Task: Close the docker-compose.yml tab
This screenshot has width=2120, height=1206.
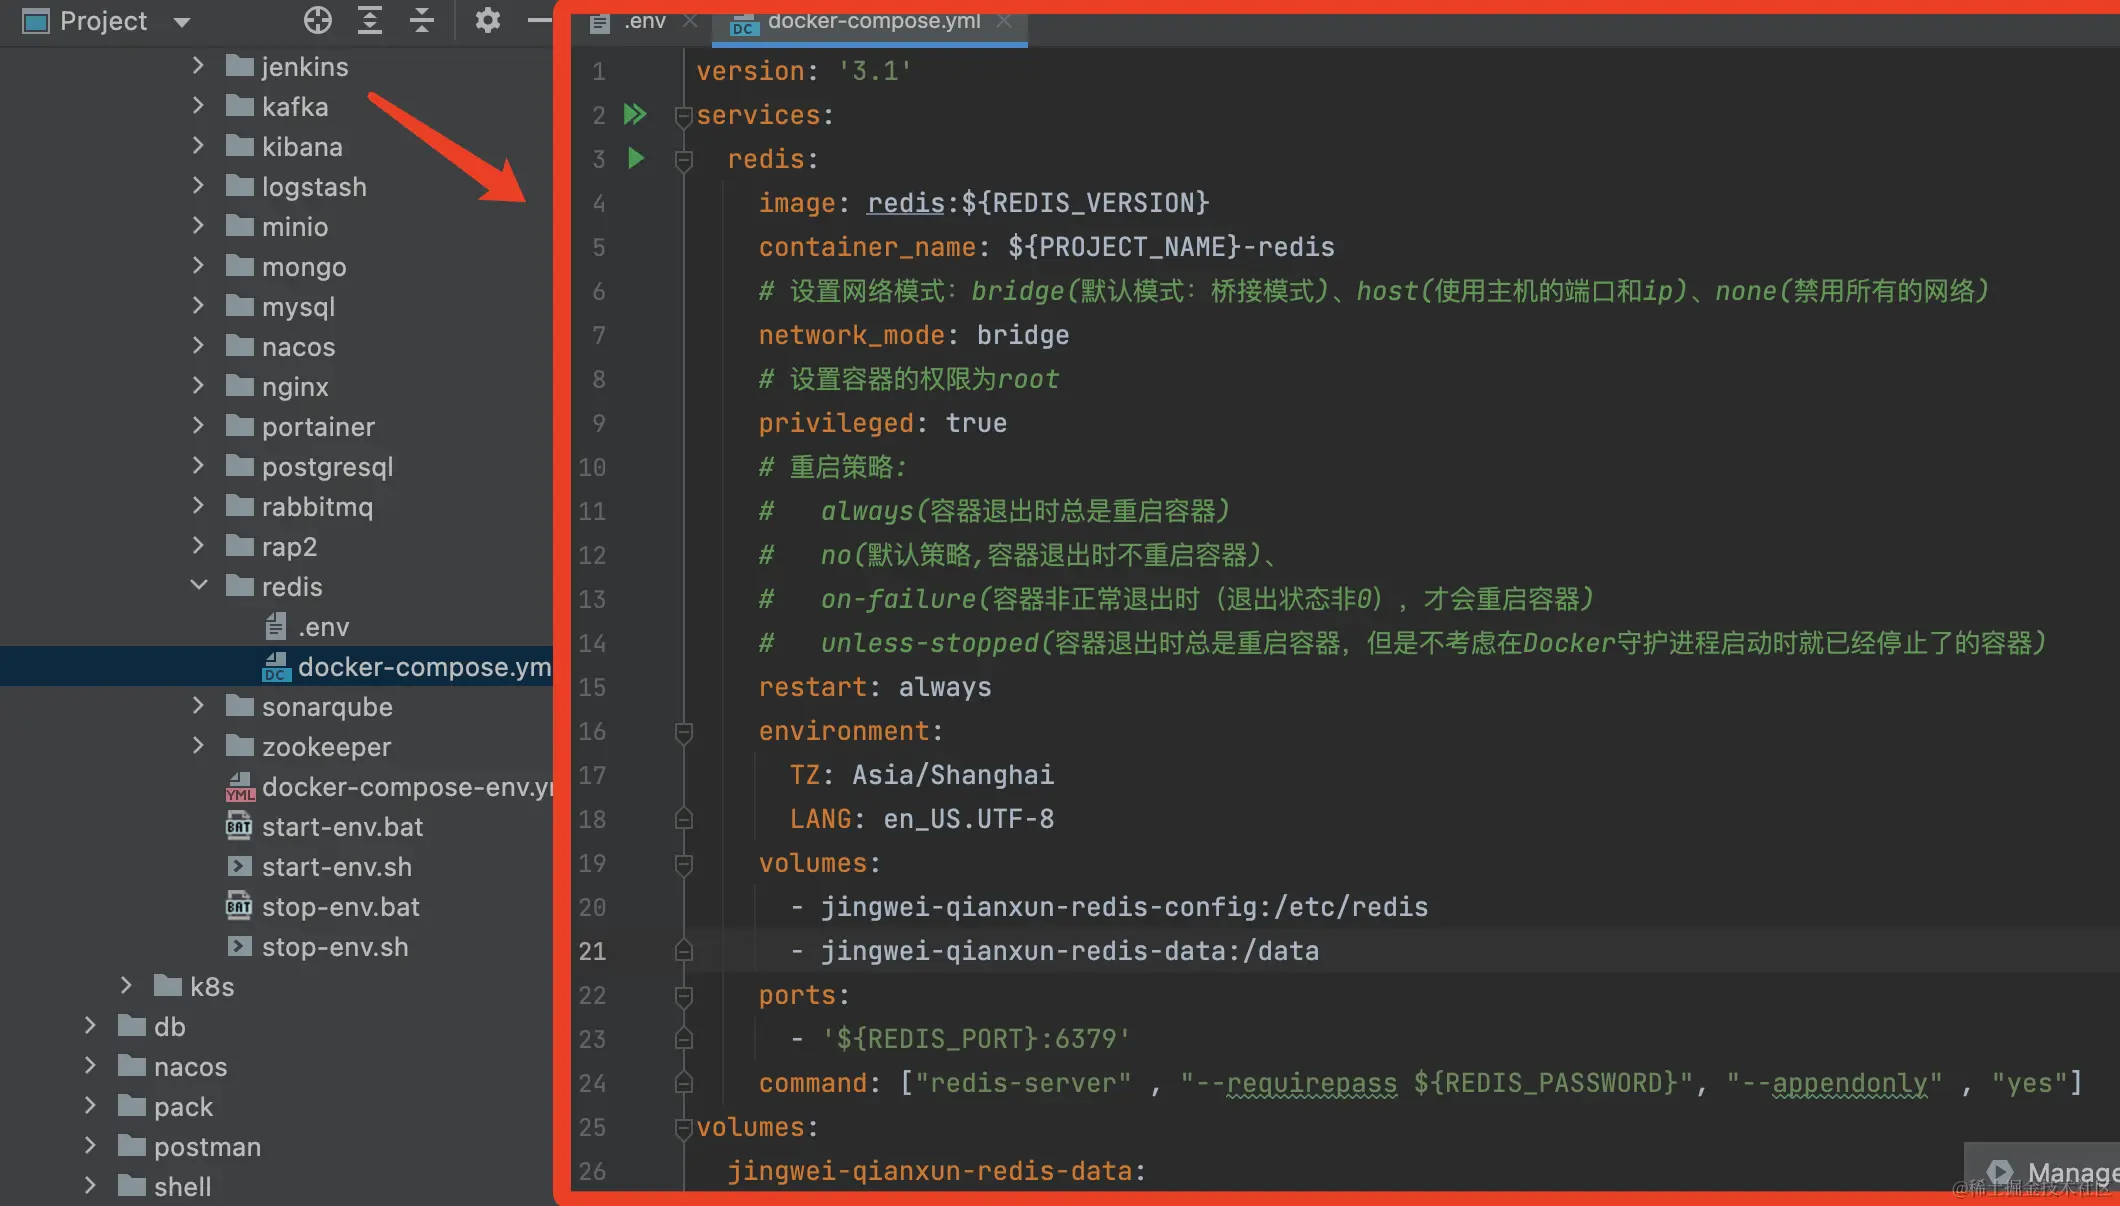Action: coord(1005,21)
